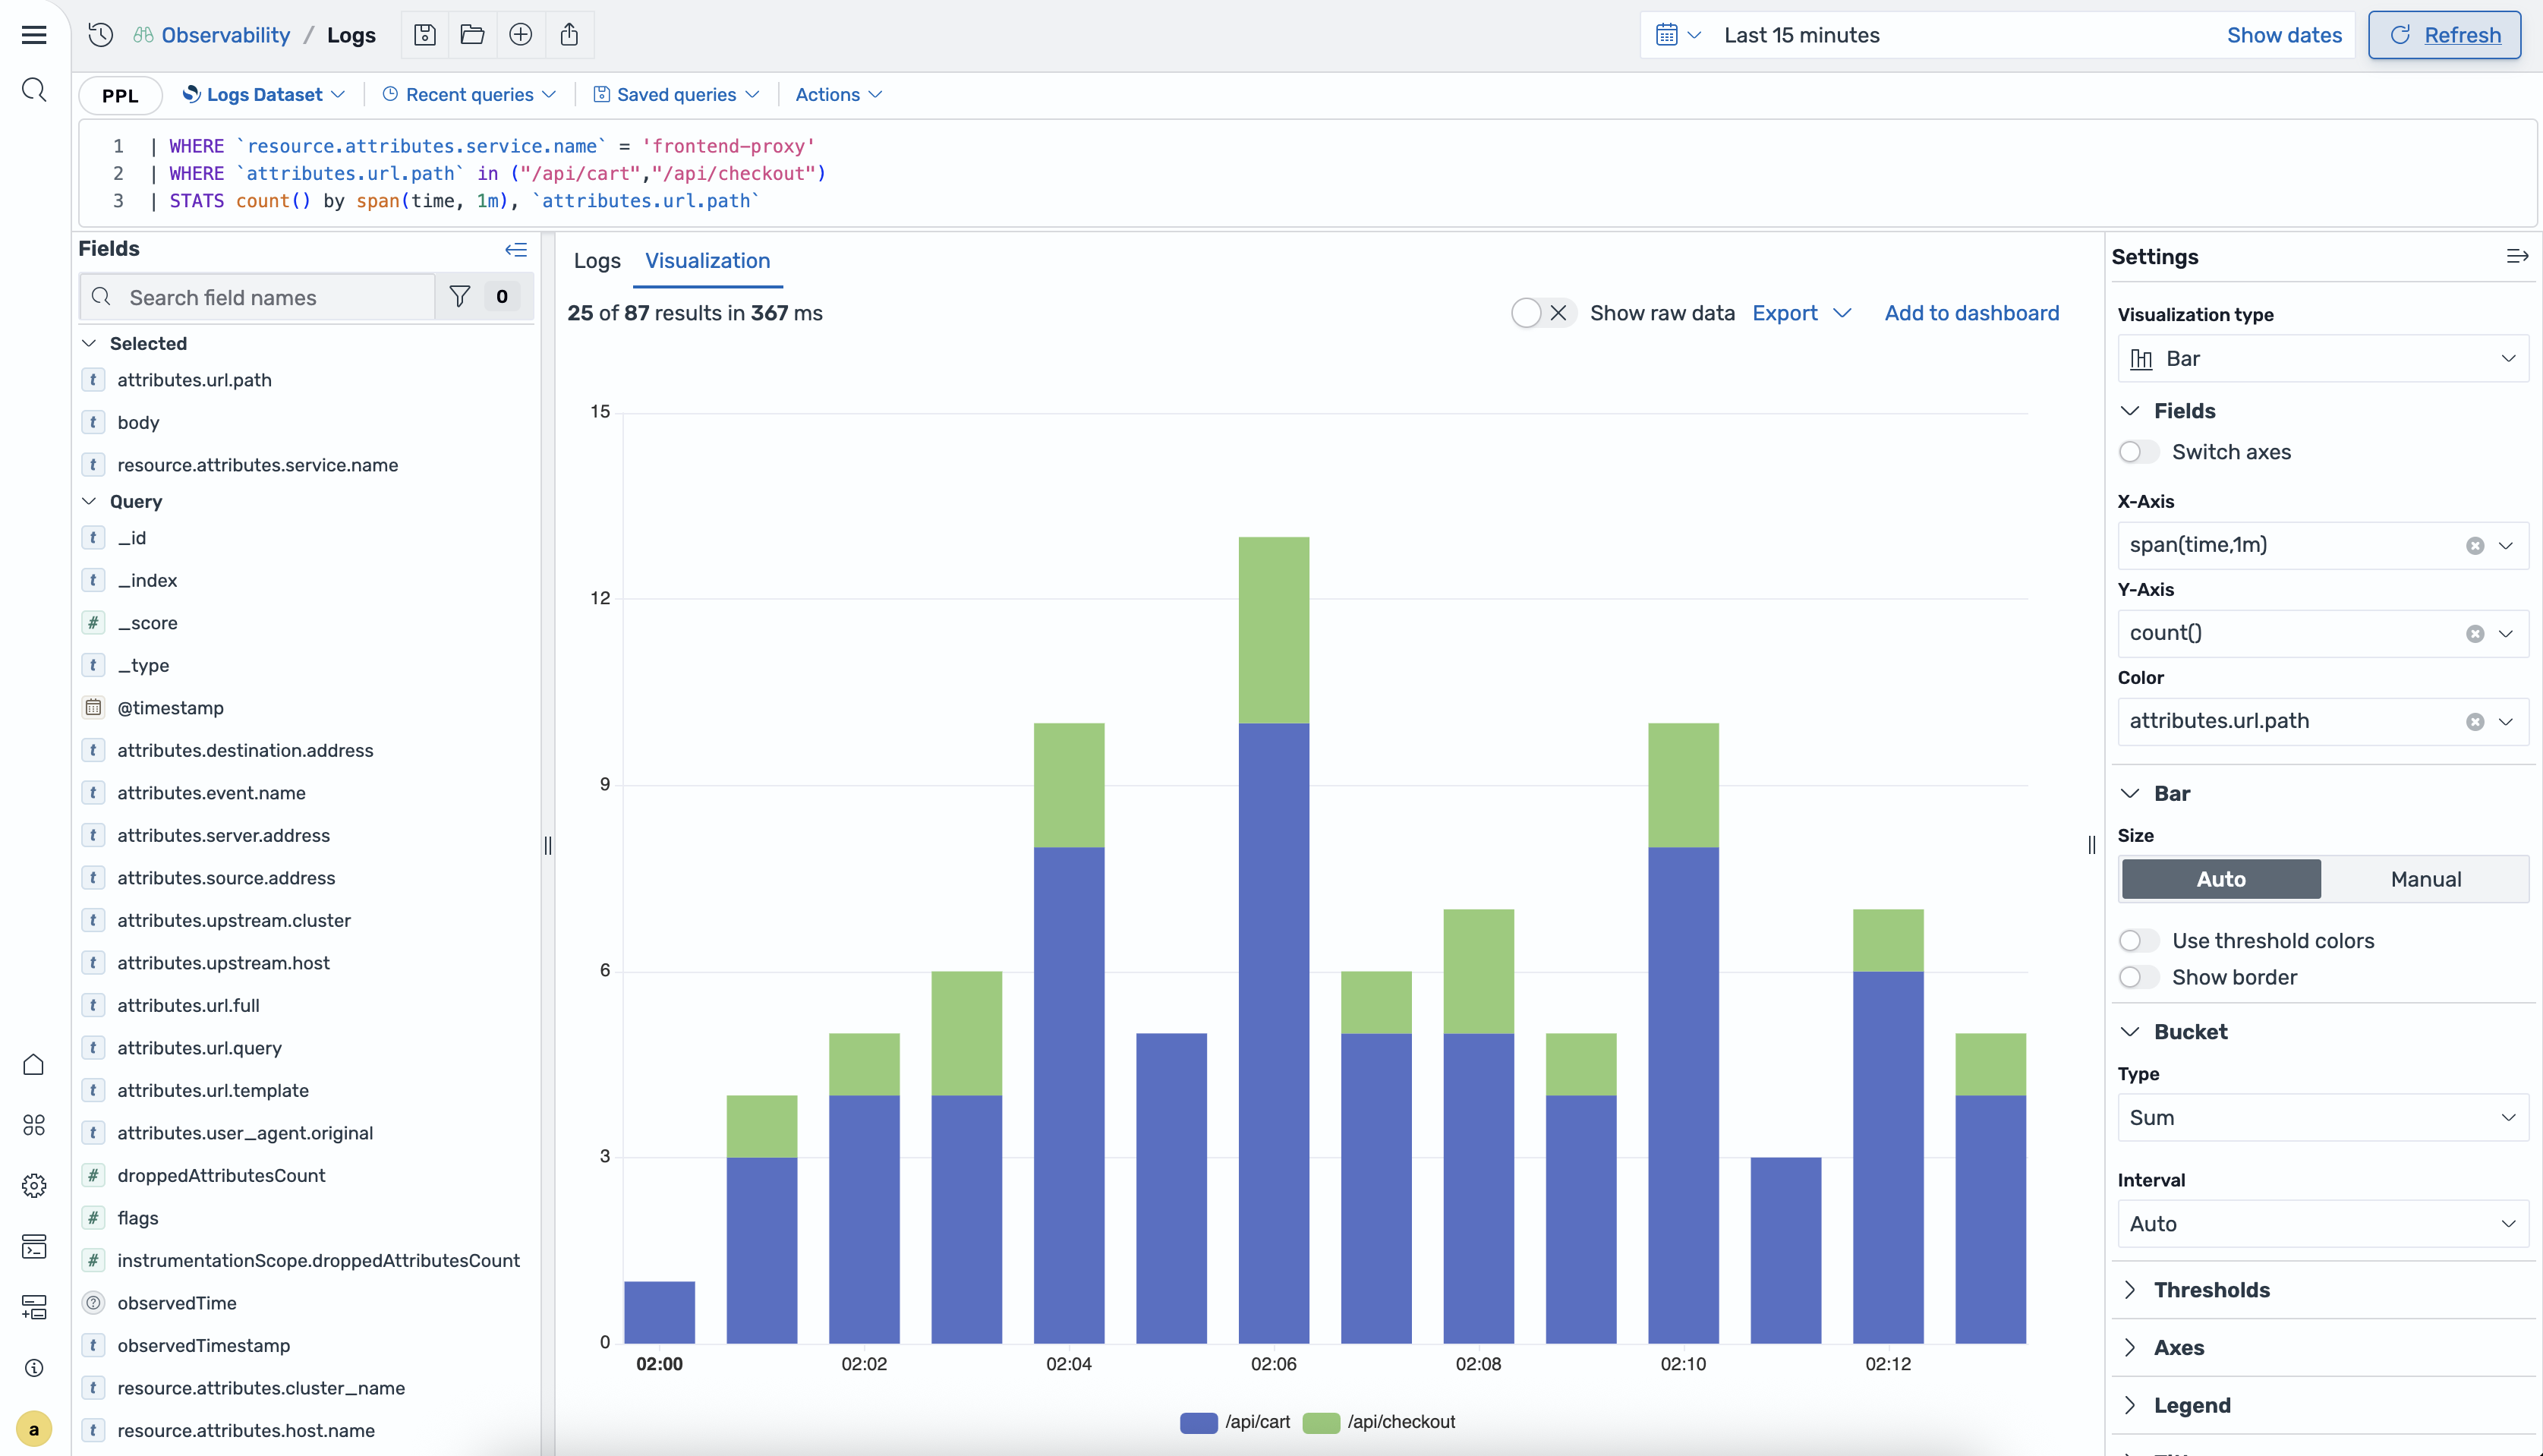Share the query using the export icon
The image size is (2543, 1456).
pyautogui.click(x=570, y=34)
